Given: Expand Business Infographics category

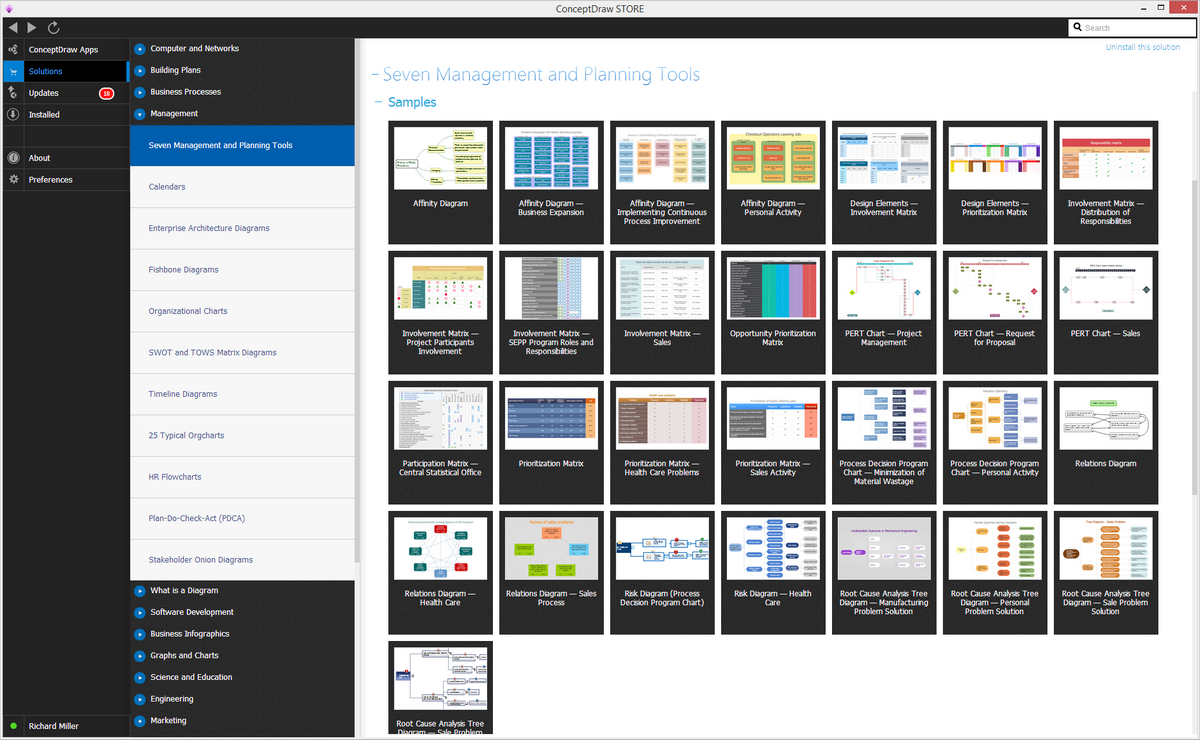Looking at the screenshot, I should [140, 634].
